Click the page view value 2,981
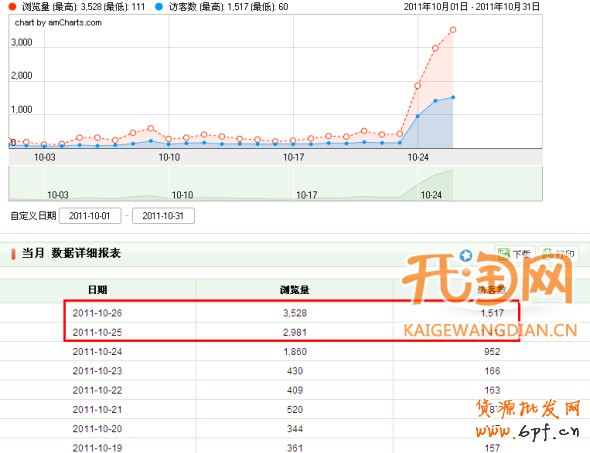 pyautogui.click(x=295, y=333)
